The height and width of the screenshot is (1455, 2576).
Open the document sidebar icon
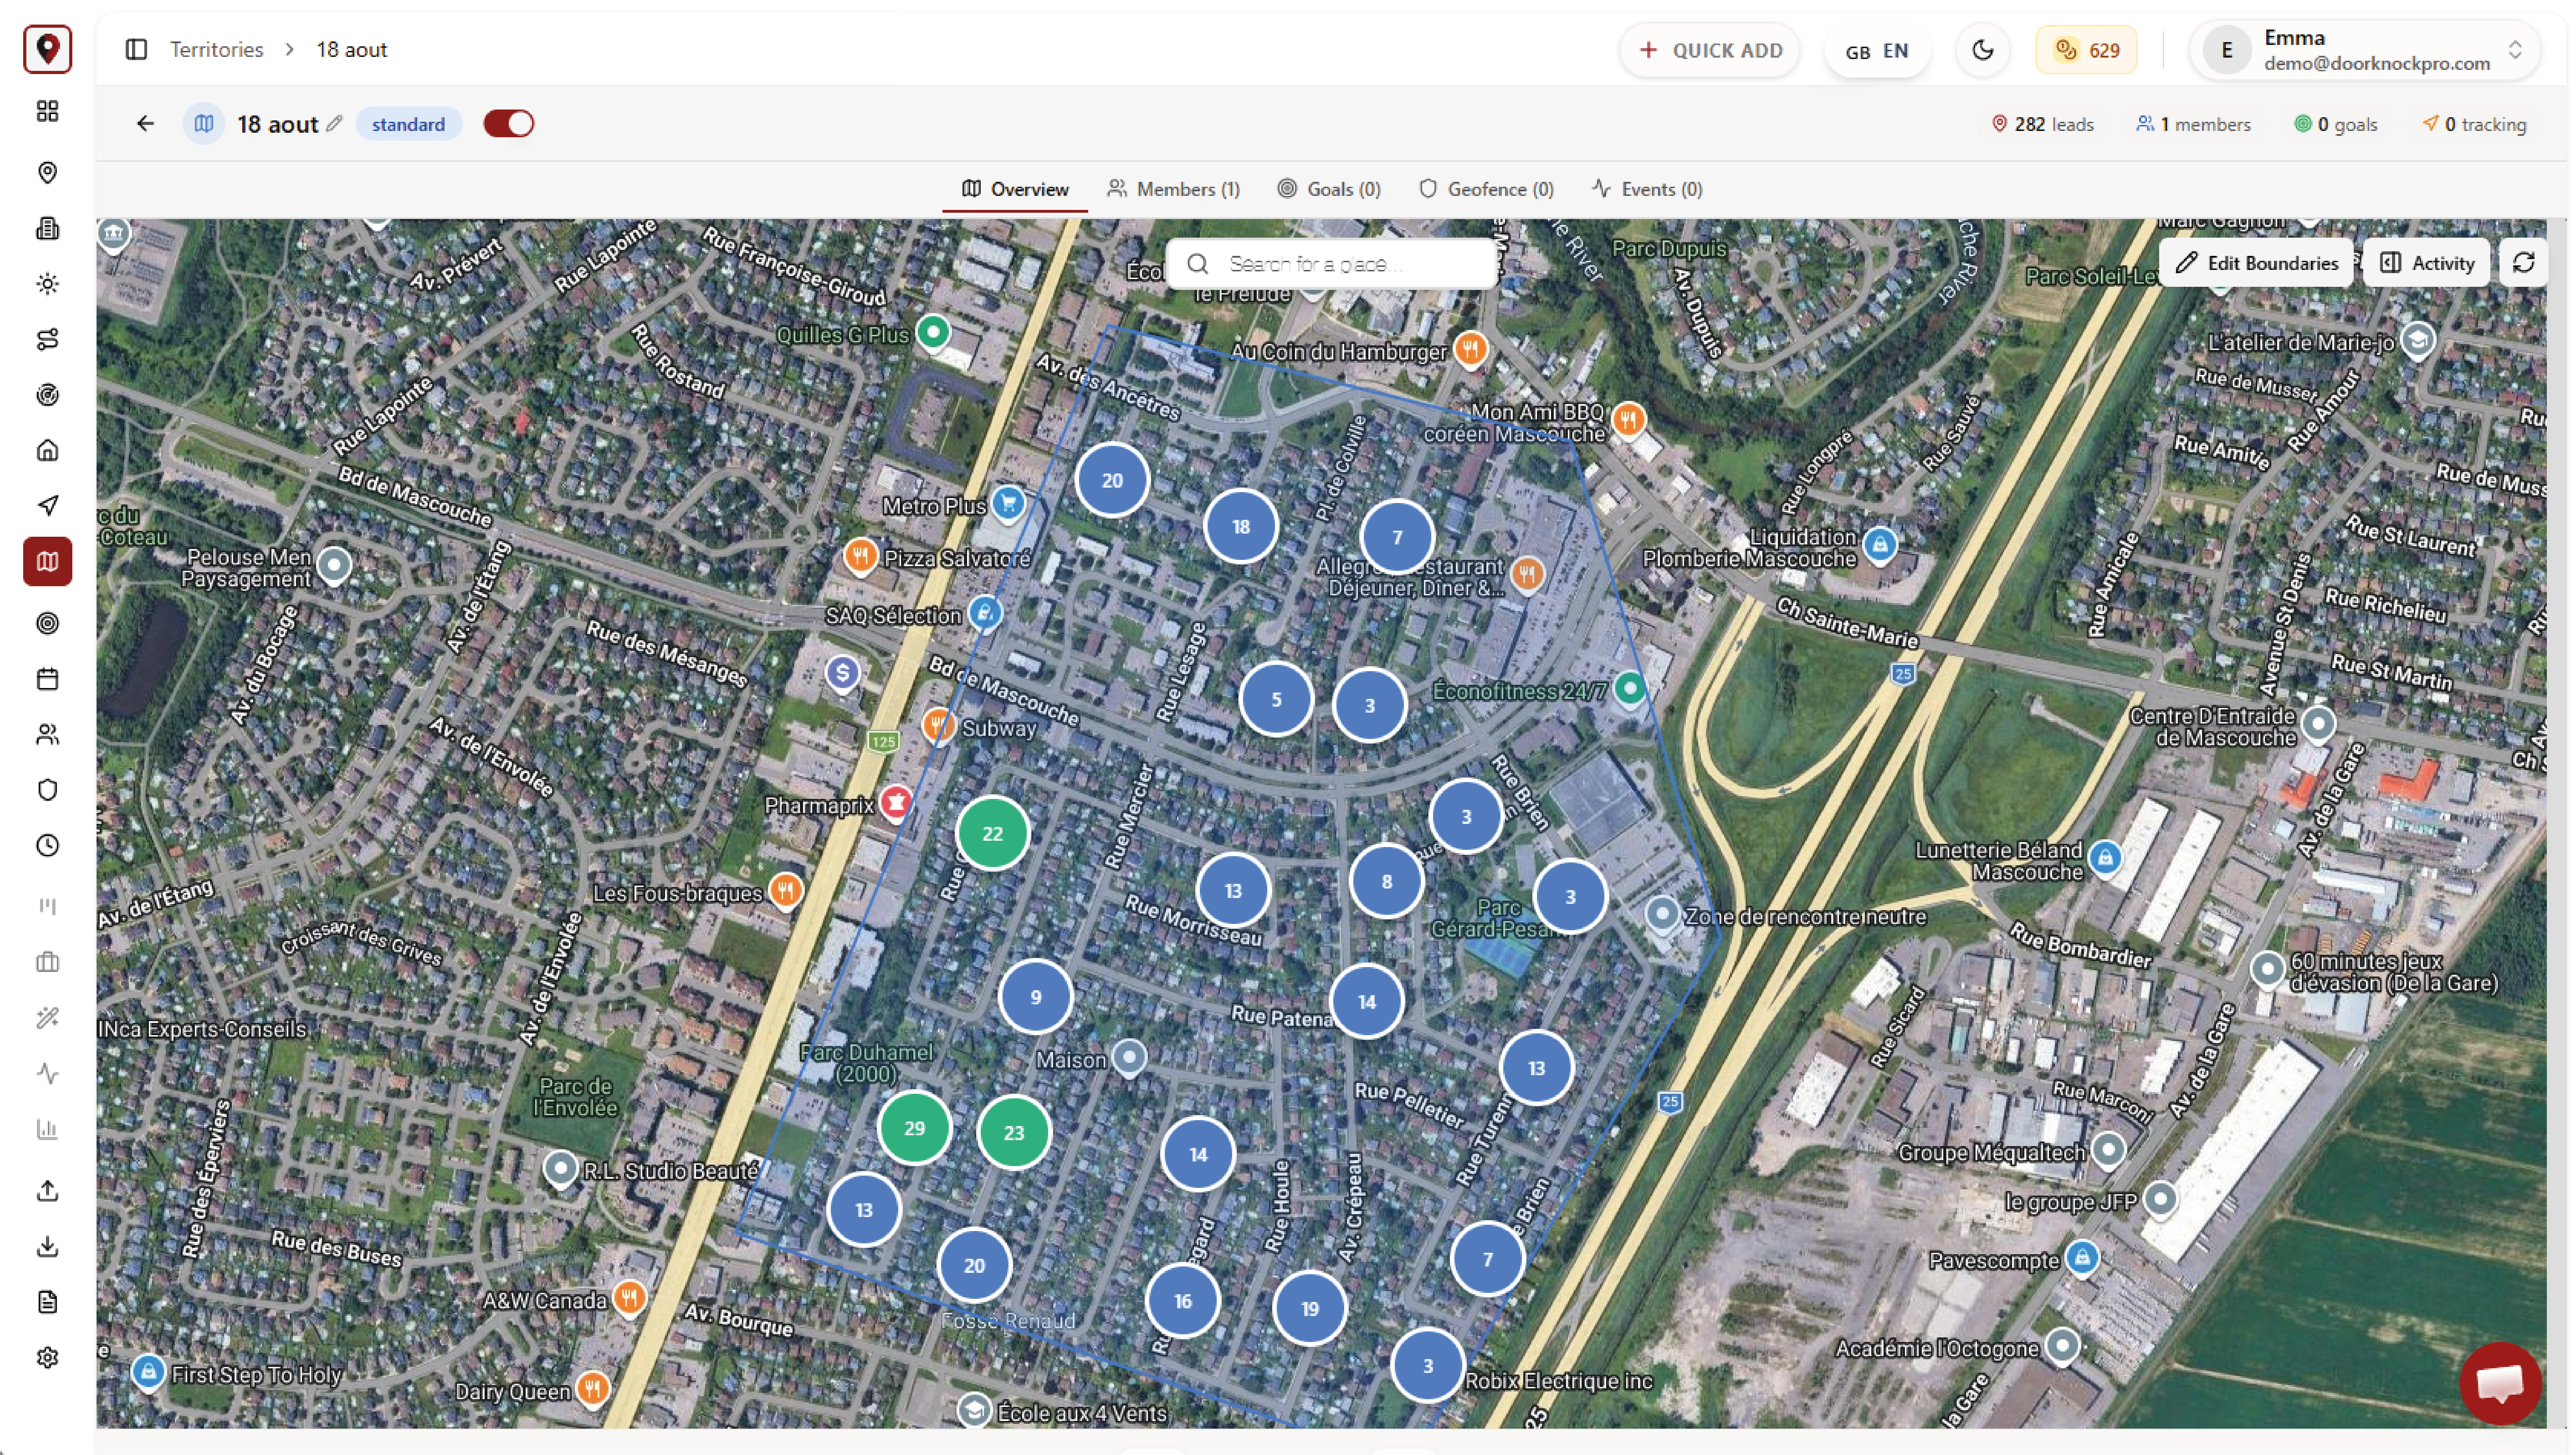[47, 1302]
